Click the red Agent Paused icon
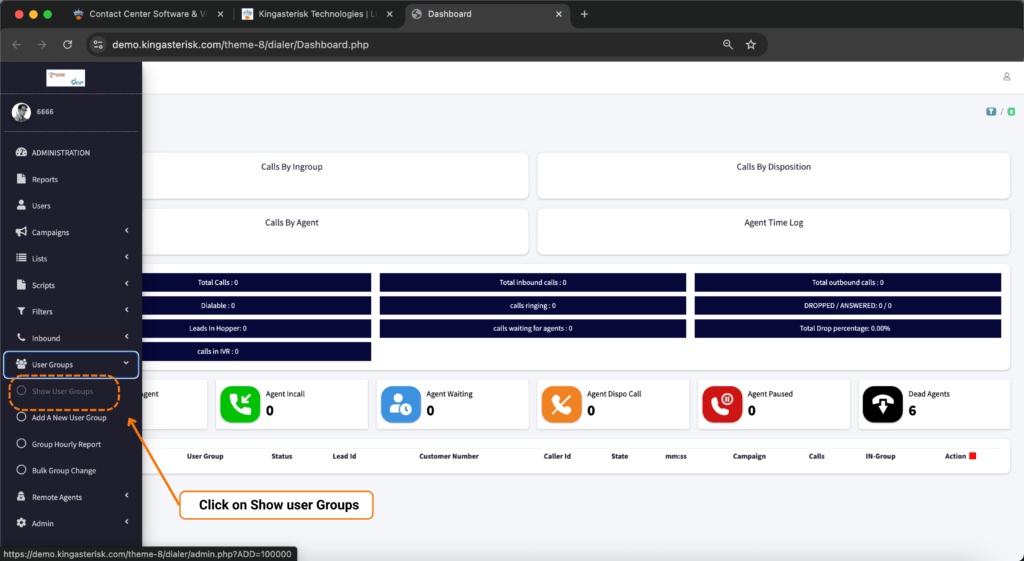1024x561 pixels. (x=722, y=404)
